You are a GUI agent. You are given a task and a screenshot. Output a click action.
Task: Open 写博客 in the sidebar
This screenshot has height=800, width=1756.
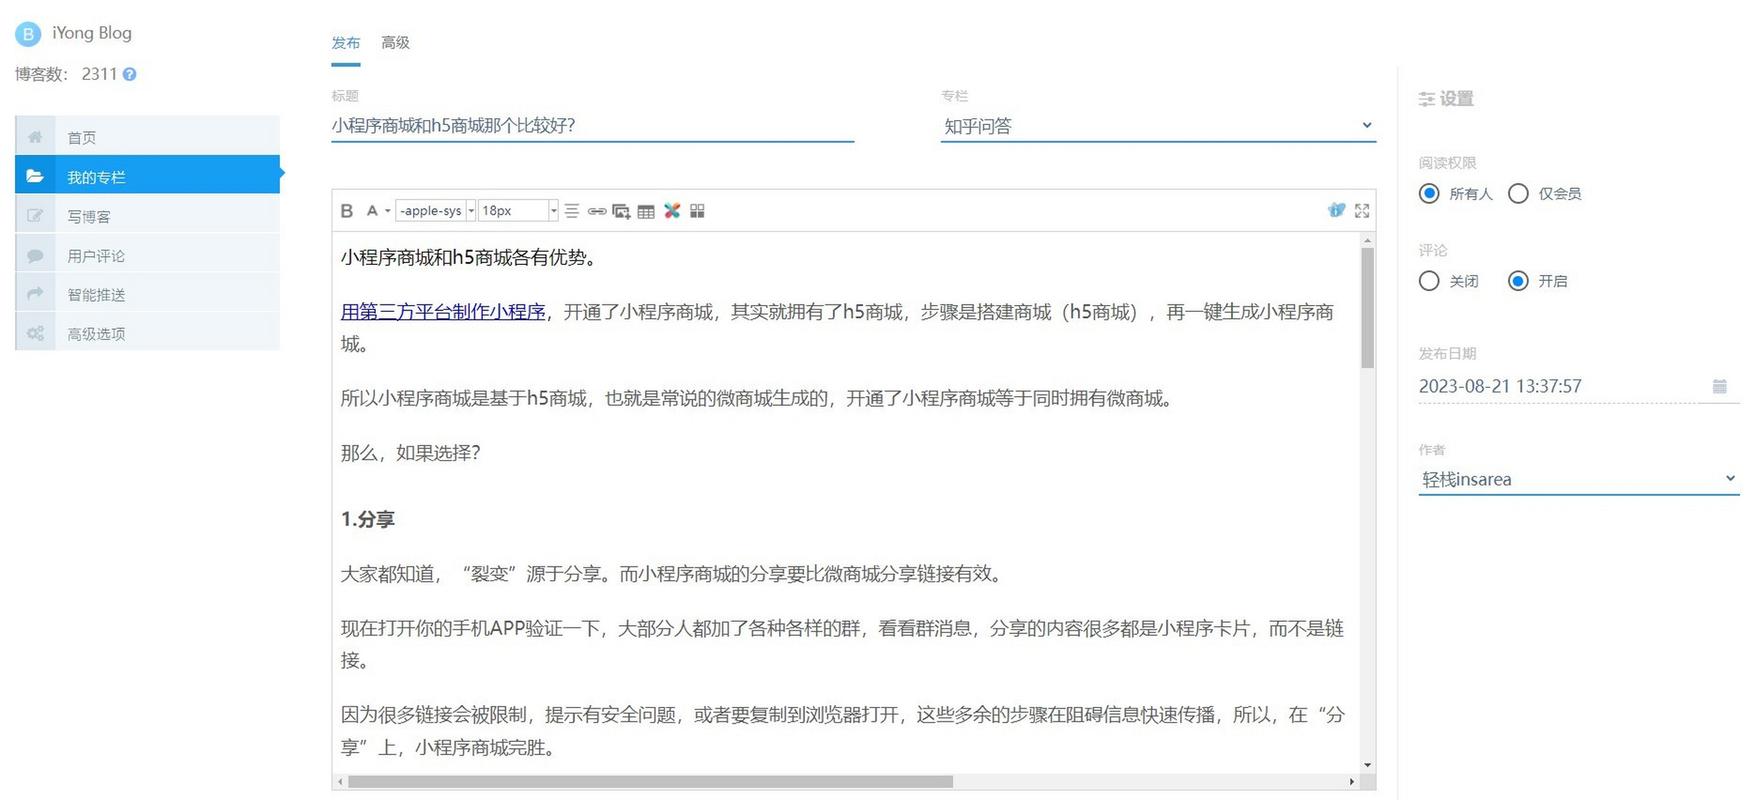pyautogui.click(x=147, y=215)
